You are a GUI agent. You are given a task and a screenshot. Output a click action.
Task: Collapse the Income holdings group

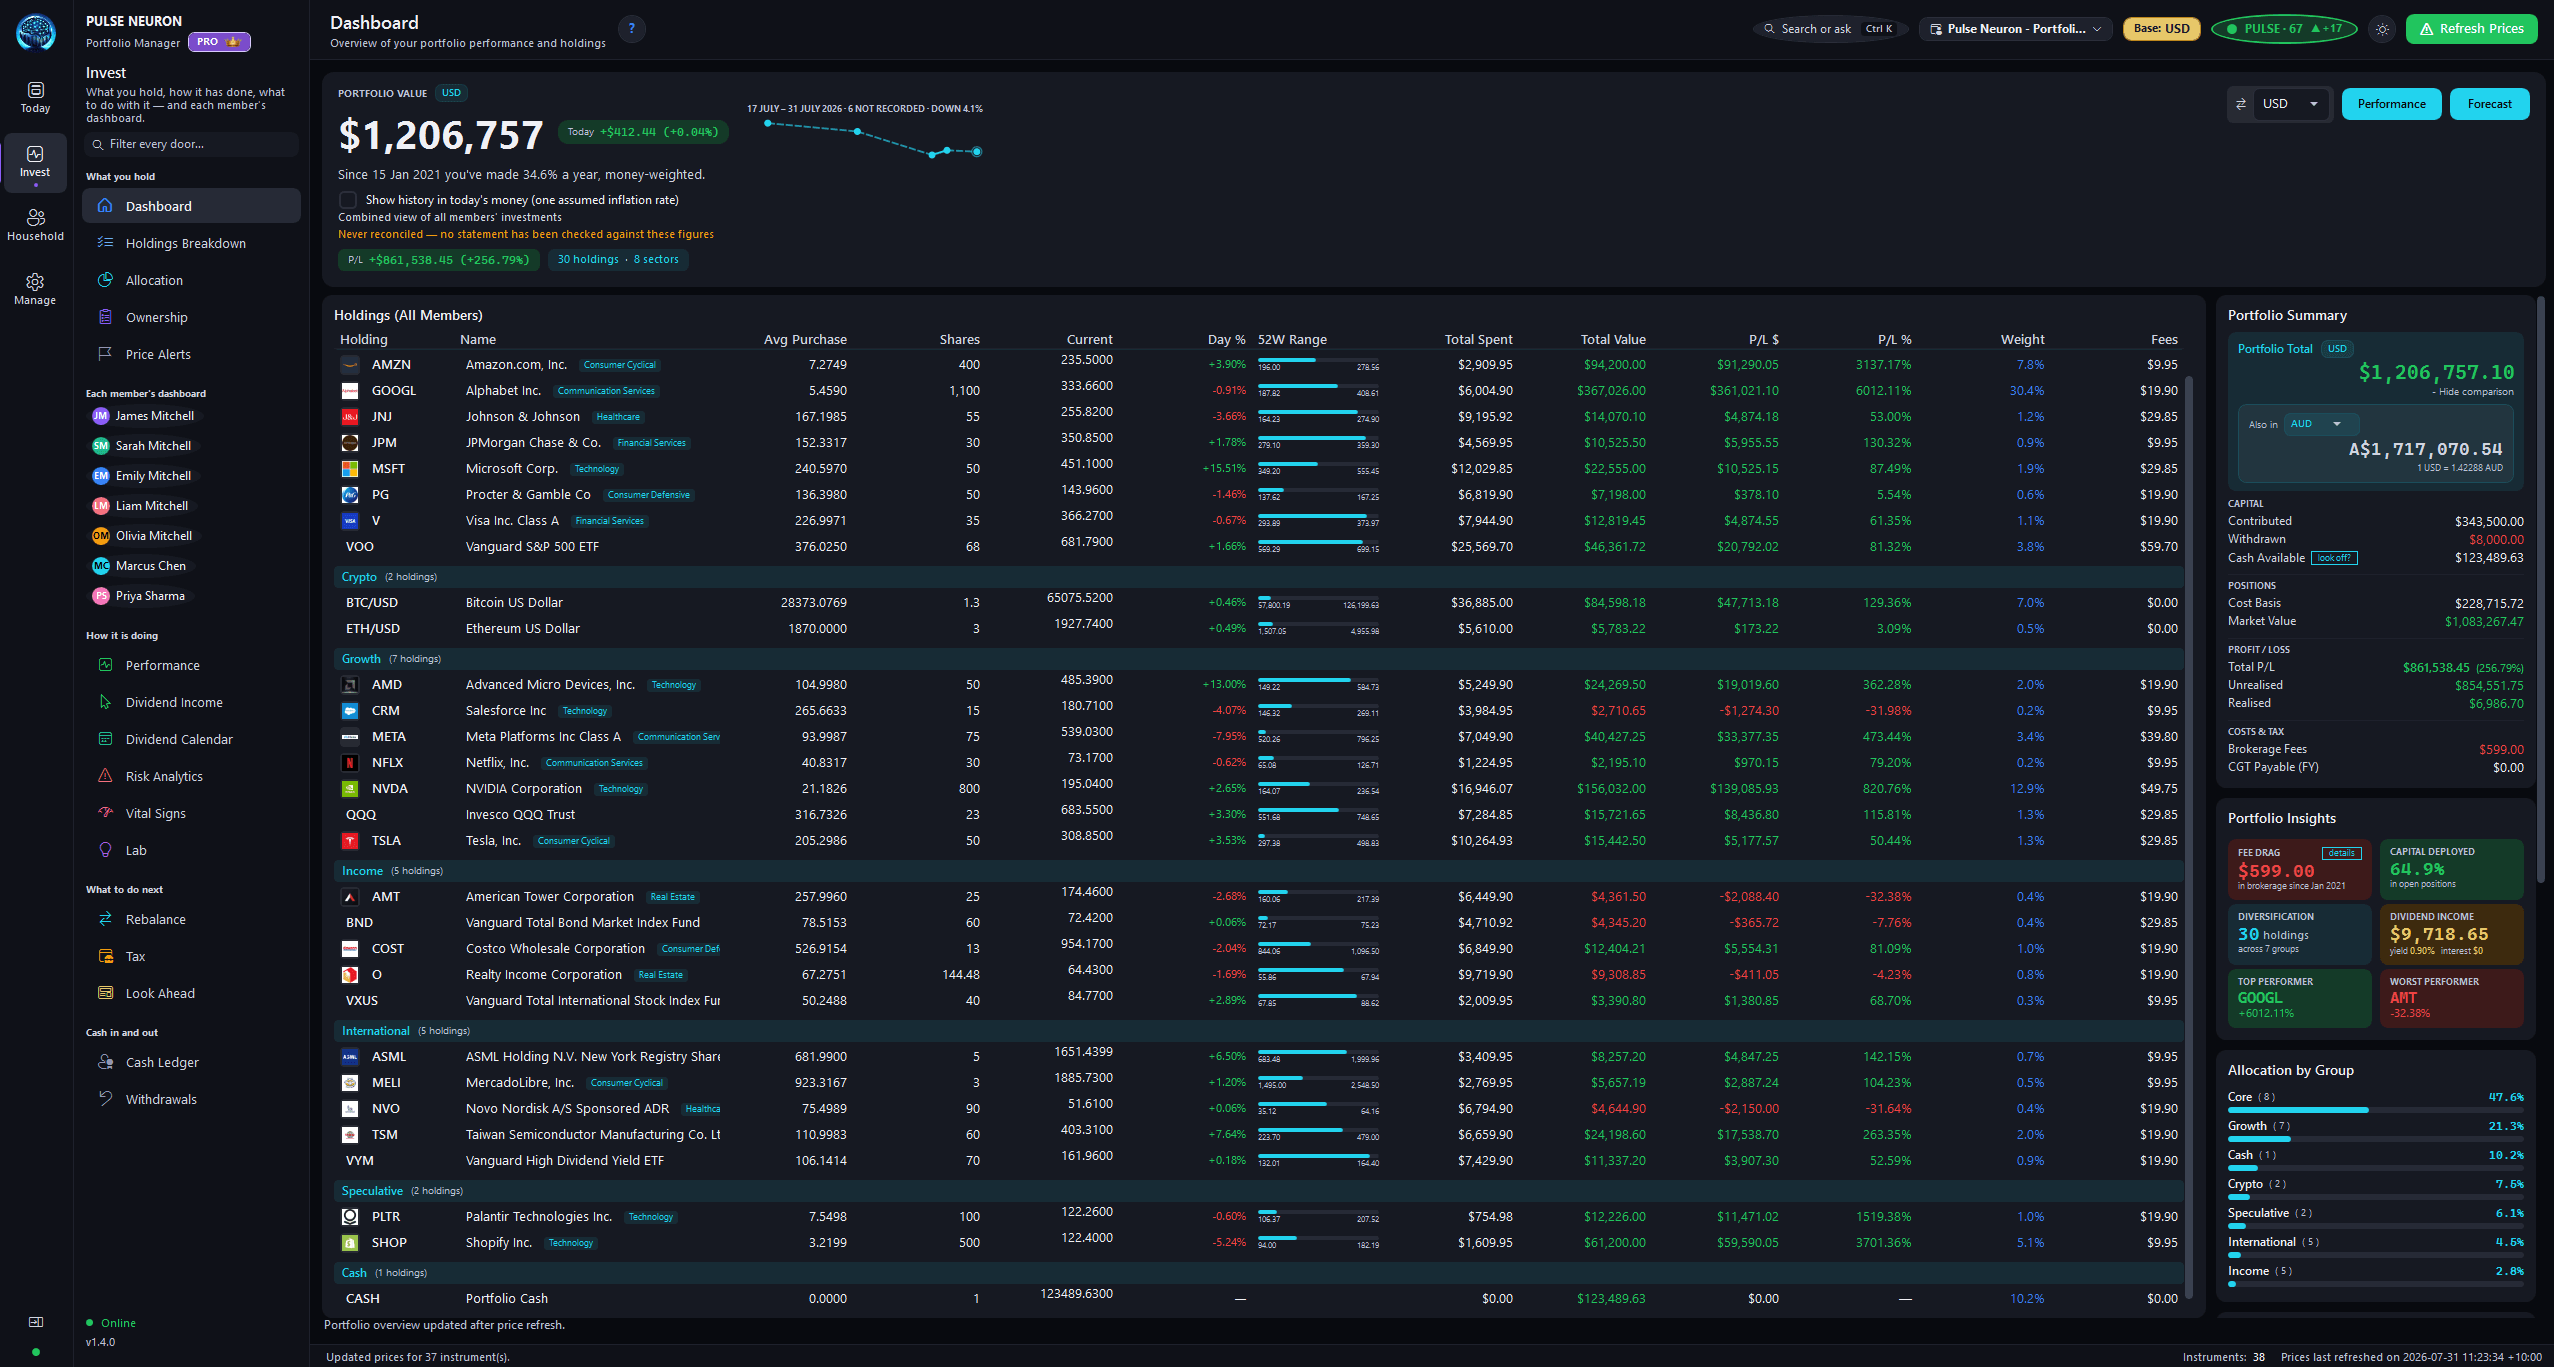click(x=1257, y=871)
